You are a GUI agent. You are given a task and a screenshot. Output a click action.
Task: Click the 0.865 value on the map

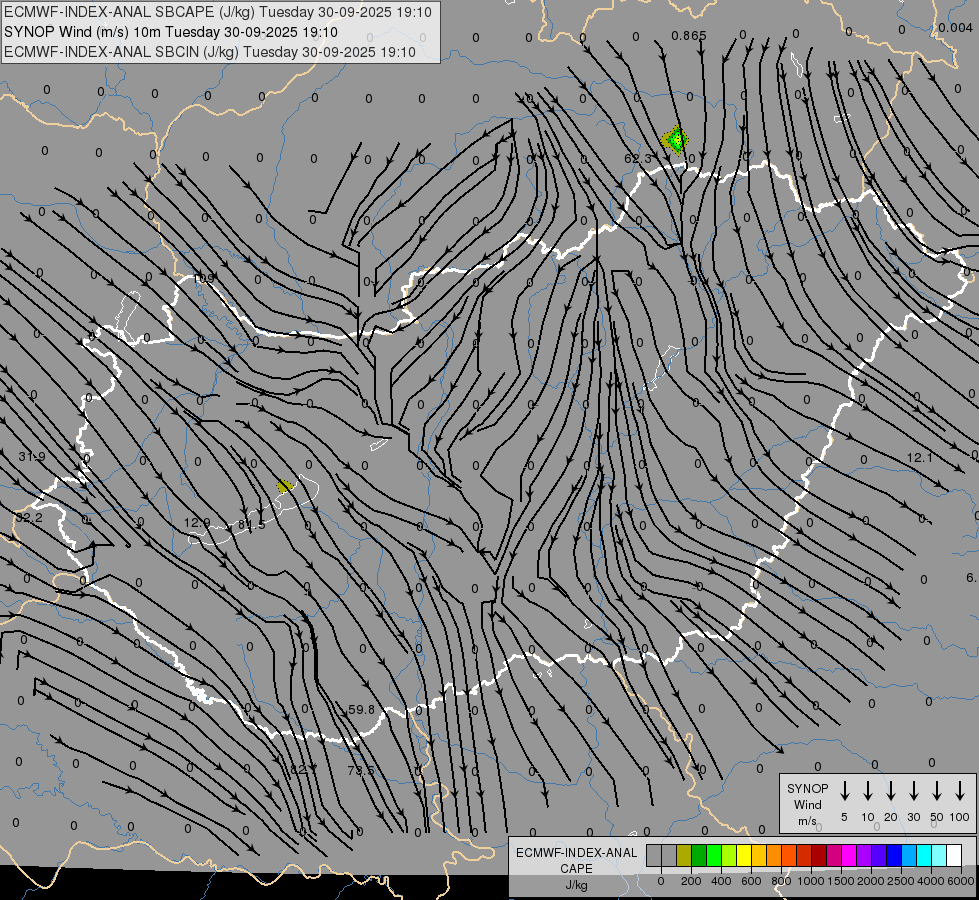[x=689, y=36]
